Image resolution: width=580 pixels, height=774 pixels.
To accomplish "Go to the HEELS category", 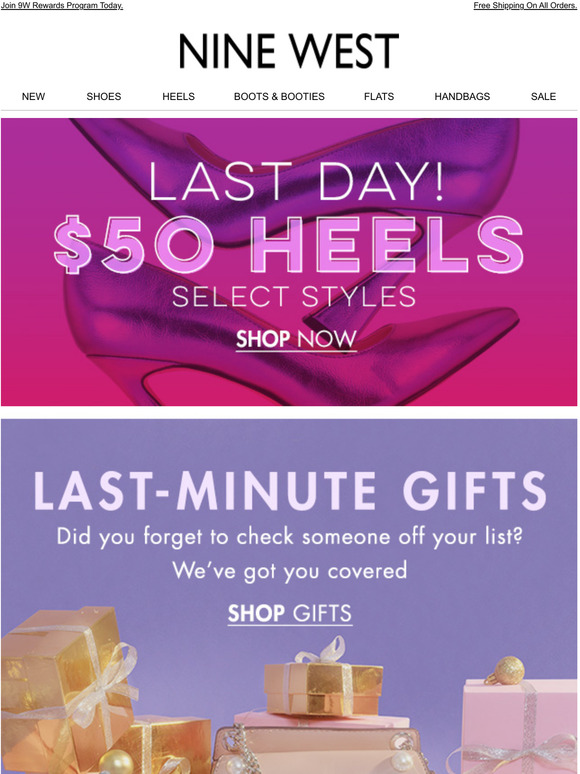I will click(178, 97).
